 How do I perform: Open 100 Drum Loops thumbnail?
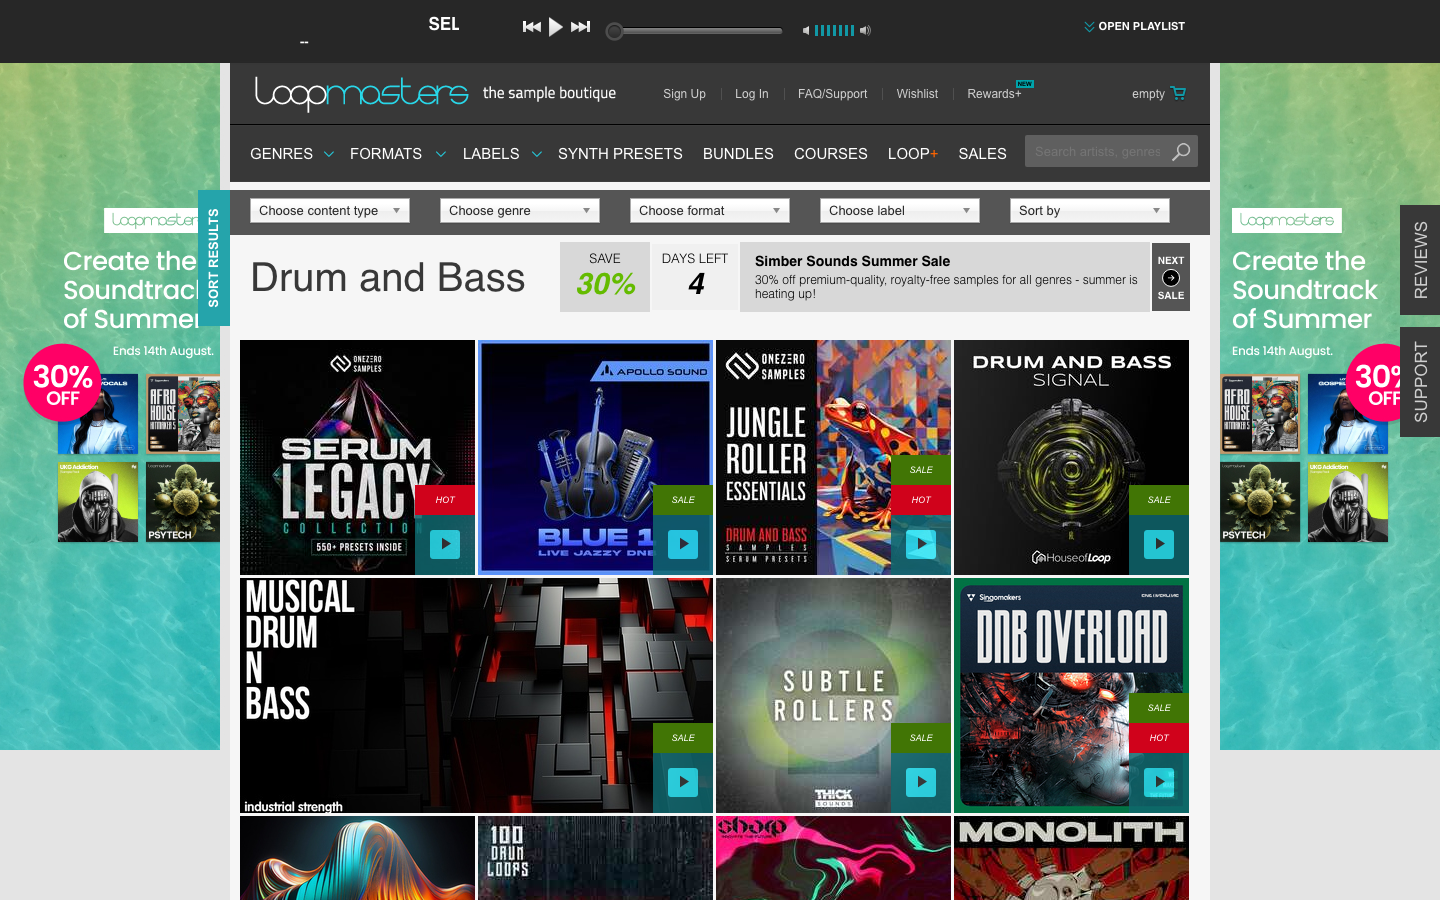pyautogui.click(x=595, y=858)
